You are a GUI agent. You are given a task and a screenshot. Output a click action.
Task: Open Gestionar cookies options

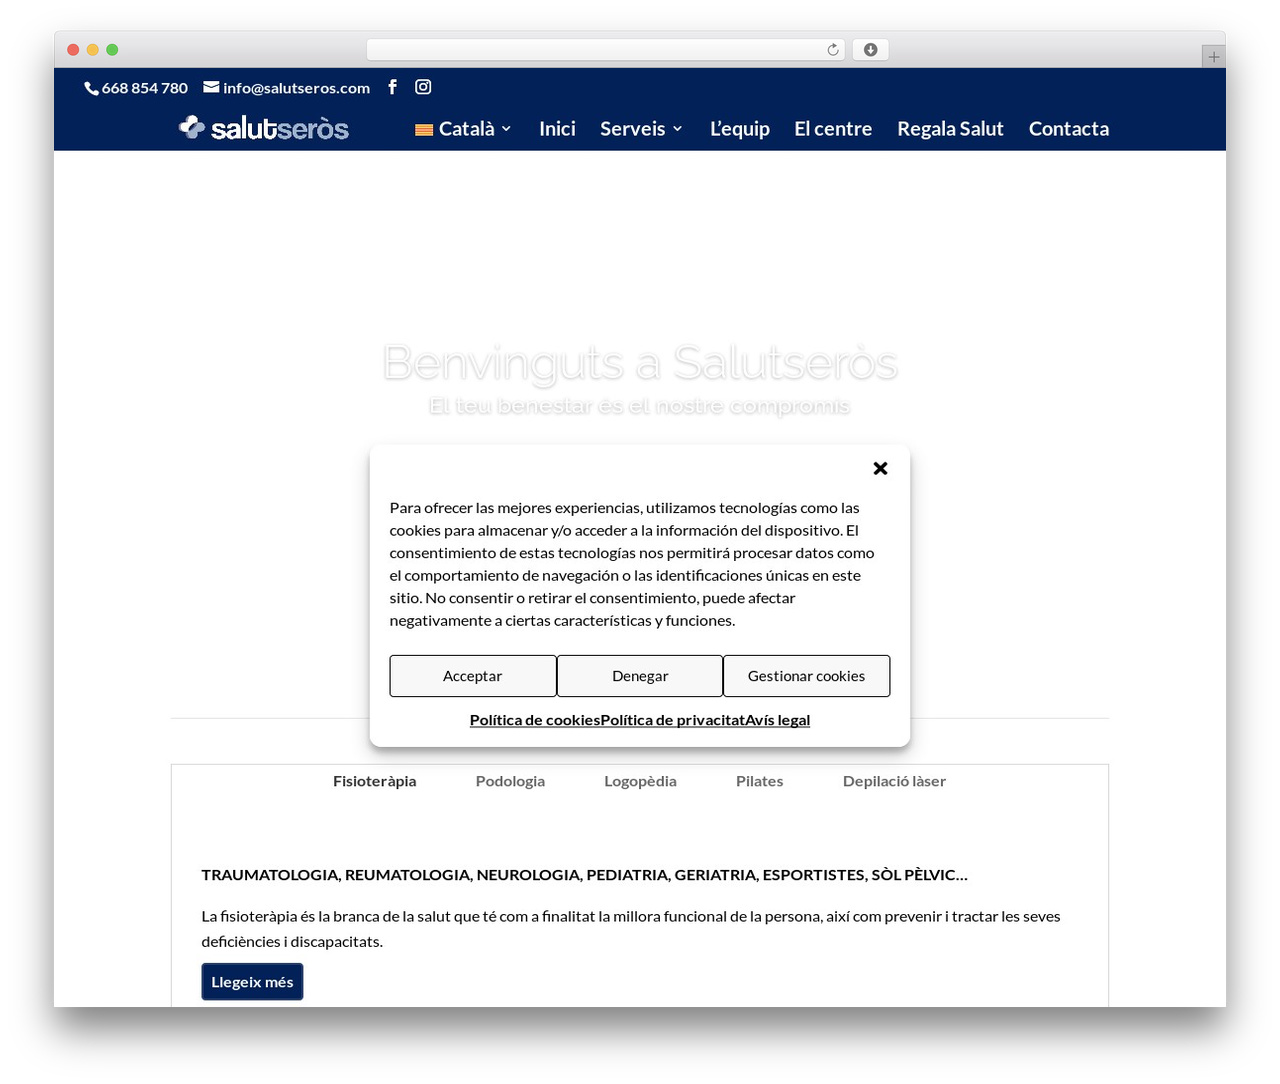click(x=806, y=676)
